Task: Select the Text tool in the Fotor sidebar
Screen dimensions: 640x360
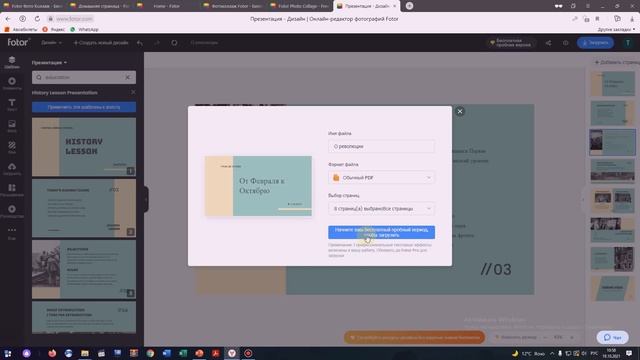Action: pos(12,104)
